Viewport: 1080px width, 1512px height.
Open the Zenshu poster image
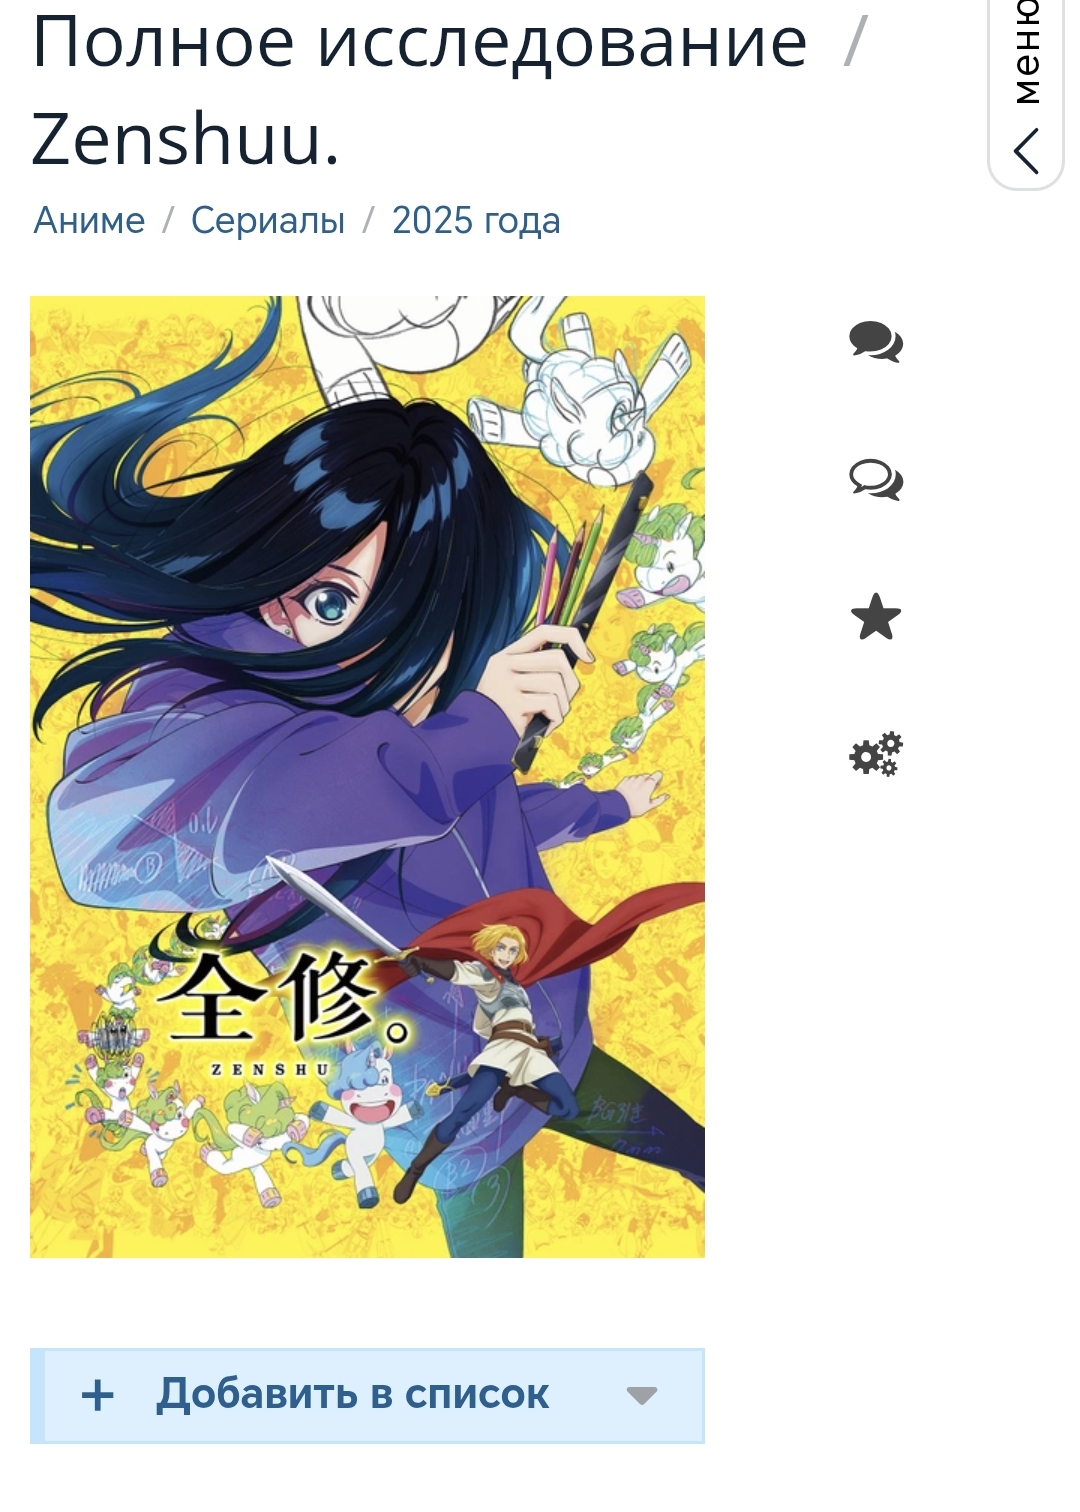[x=367, y=777]
